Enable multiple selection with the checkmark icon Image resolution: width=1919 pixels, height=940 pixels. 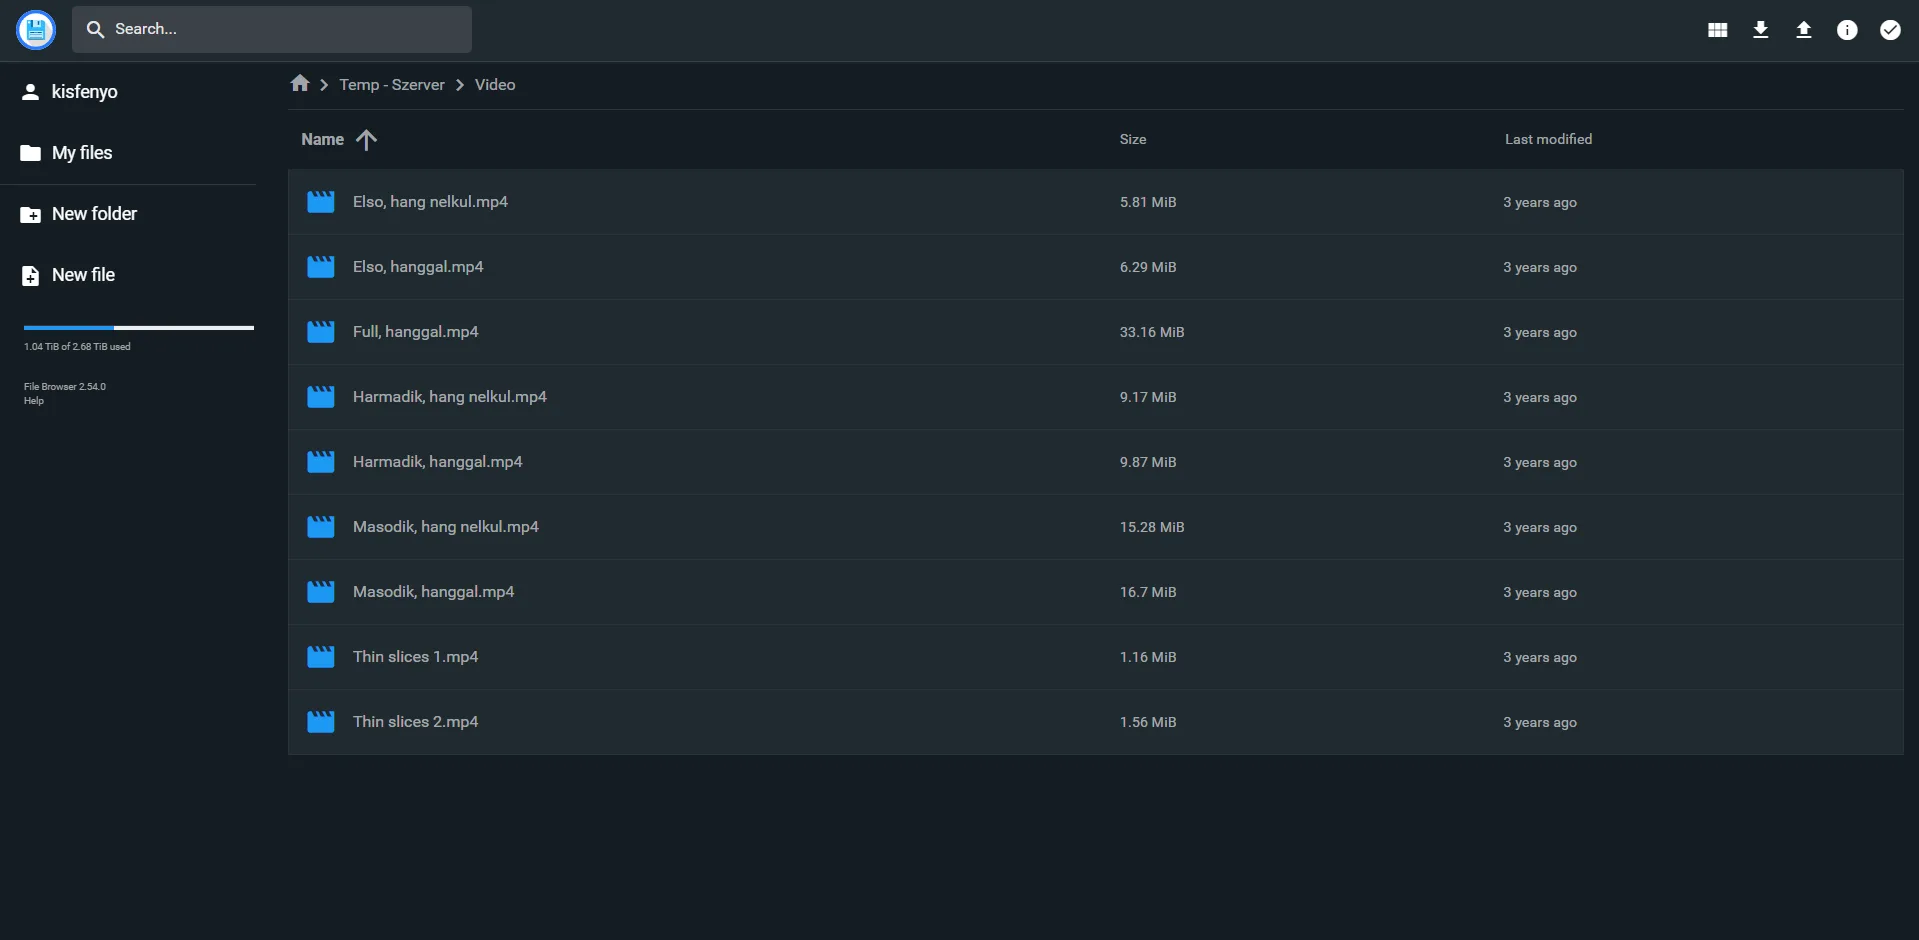[1890, 29]
